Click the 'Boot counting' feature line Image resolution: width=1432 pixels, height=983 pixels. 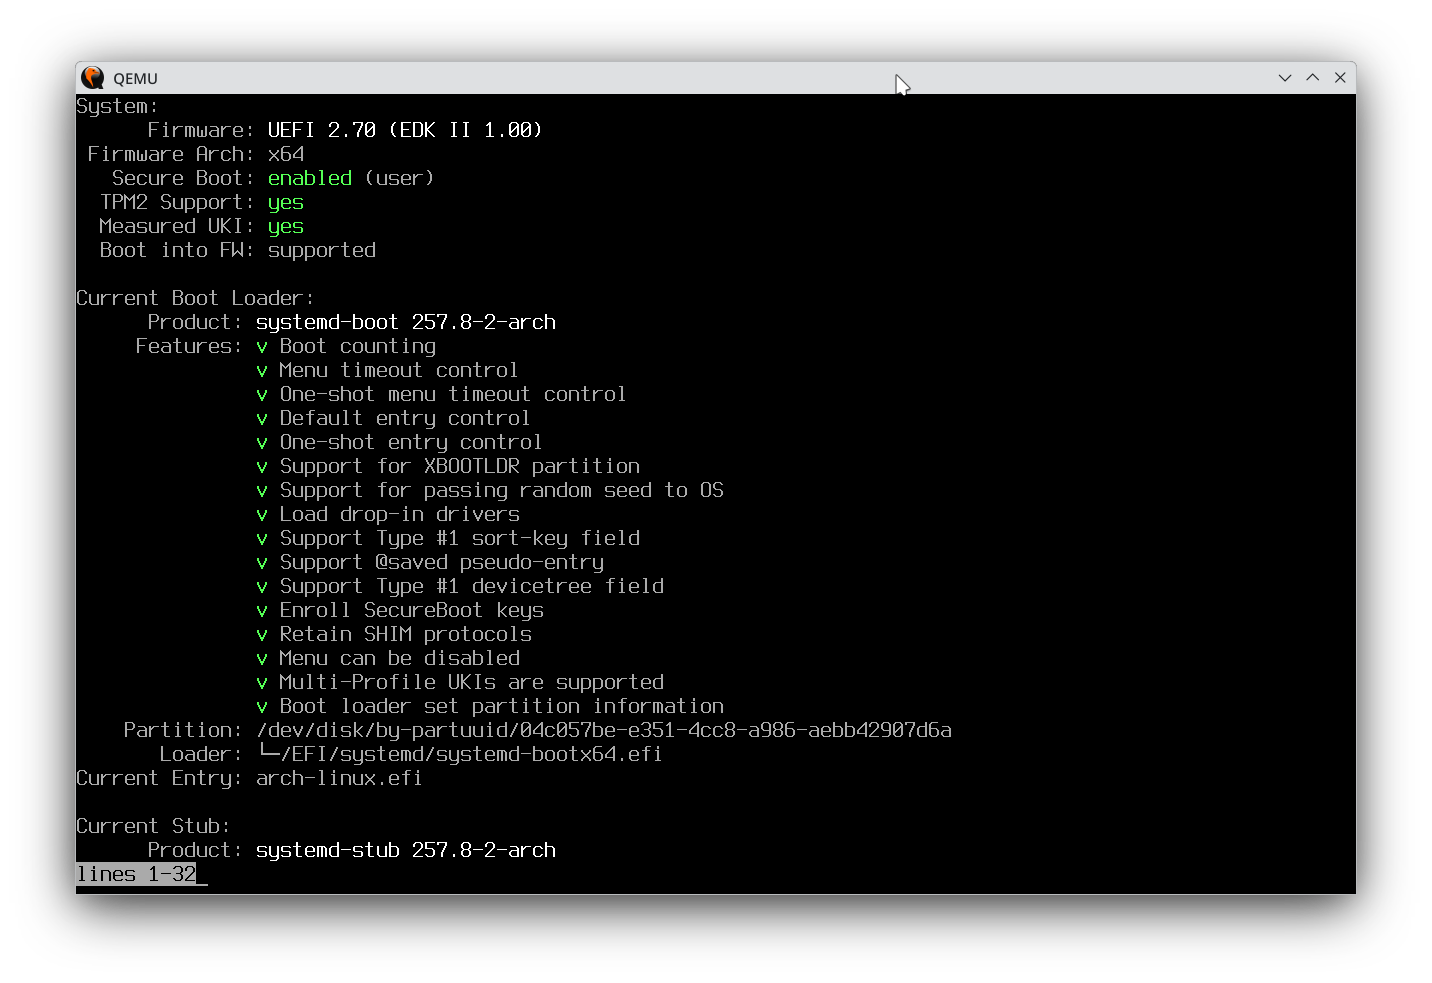pyautogui.click(x=347, y=346)
